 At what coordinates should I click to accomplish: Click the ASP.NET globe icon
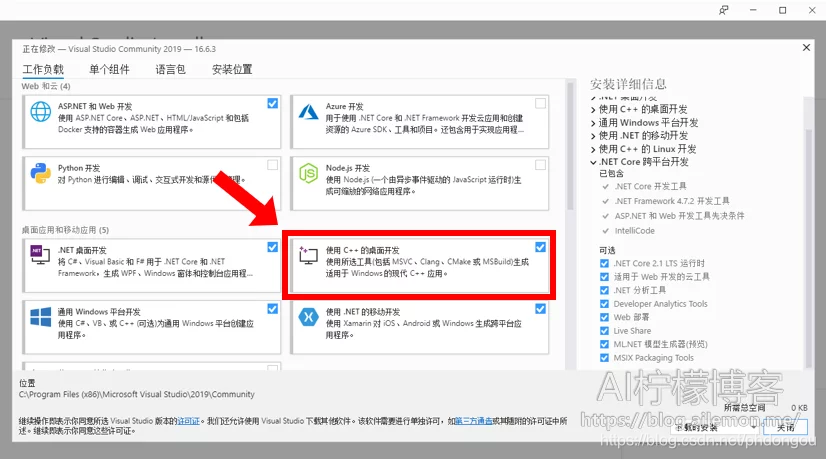point(41,112)
